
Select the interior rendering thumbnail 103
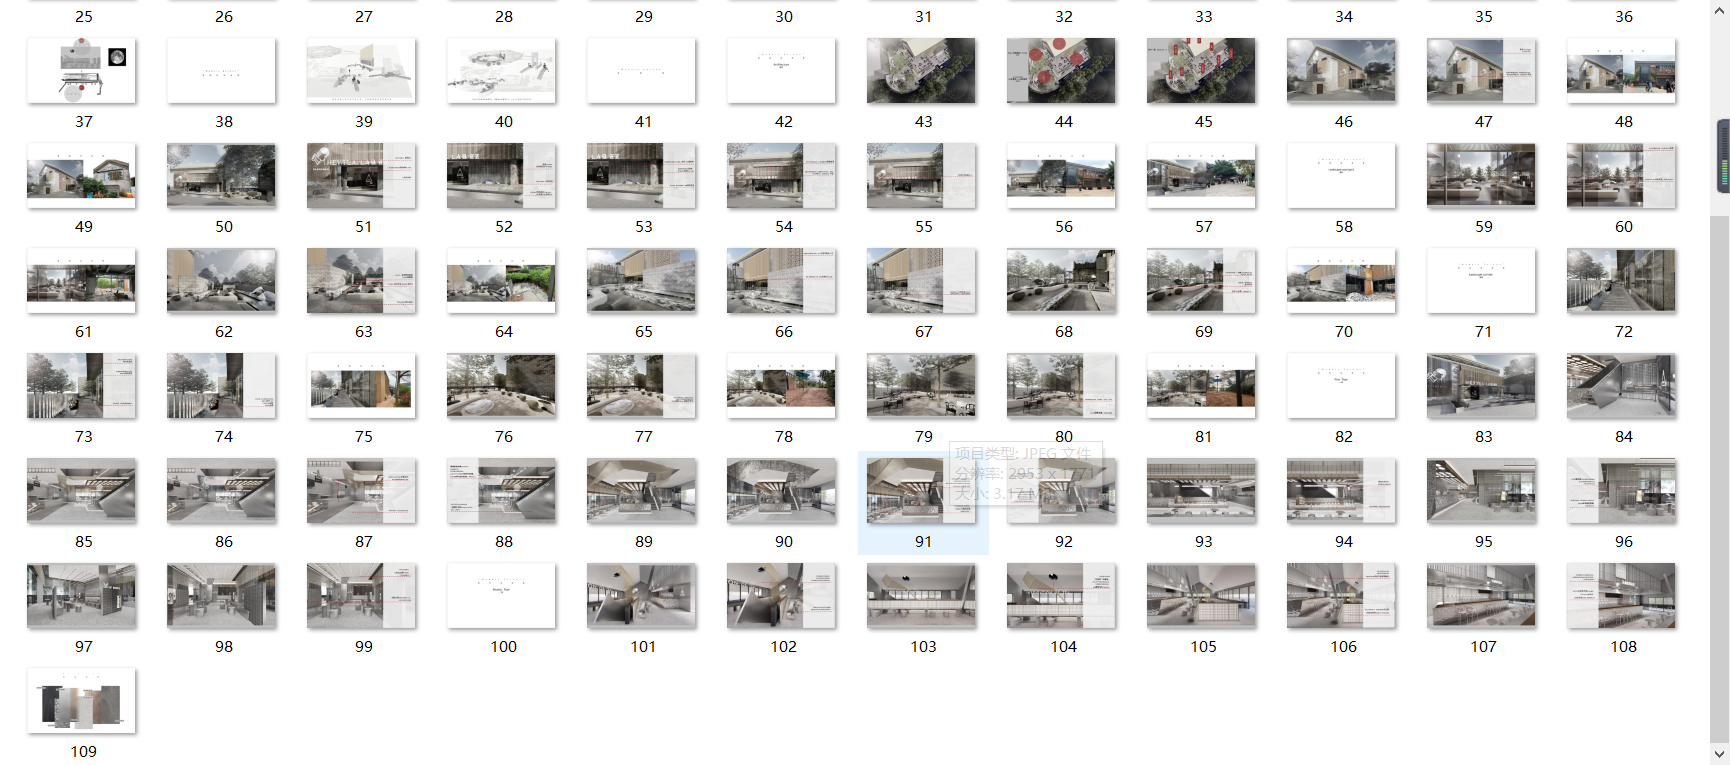point(921,596)
